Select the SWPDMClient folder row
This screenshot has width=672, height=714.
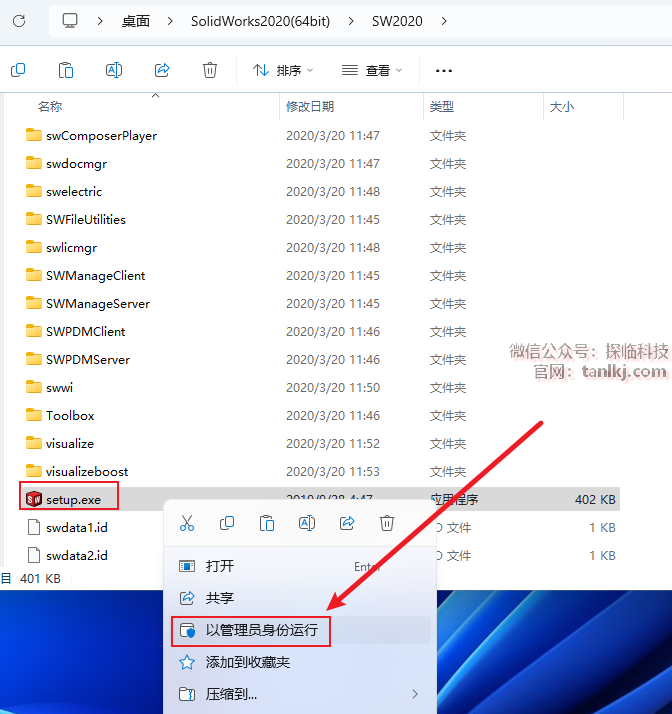point(322,332)
